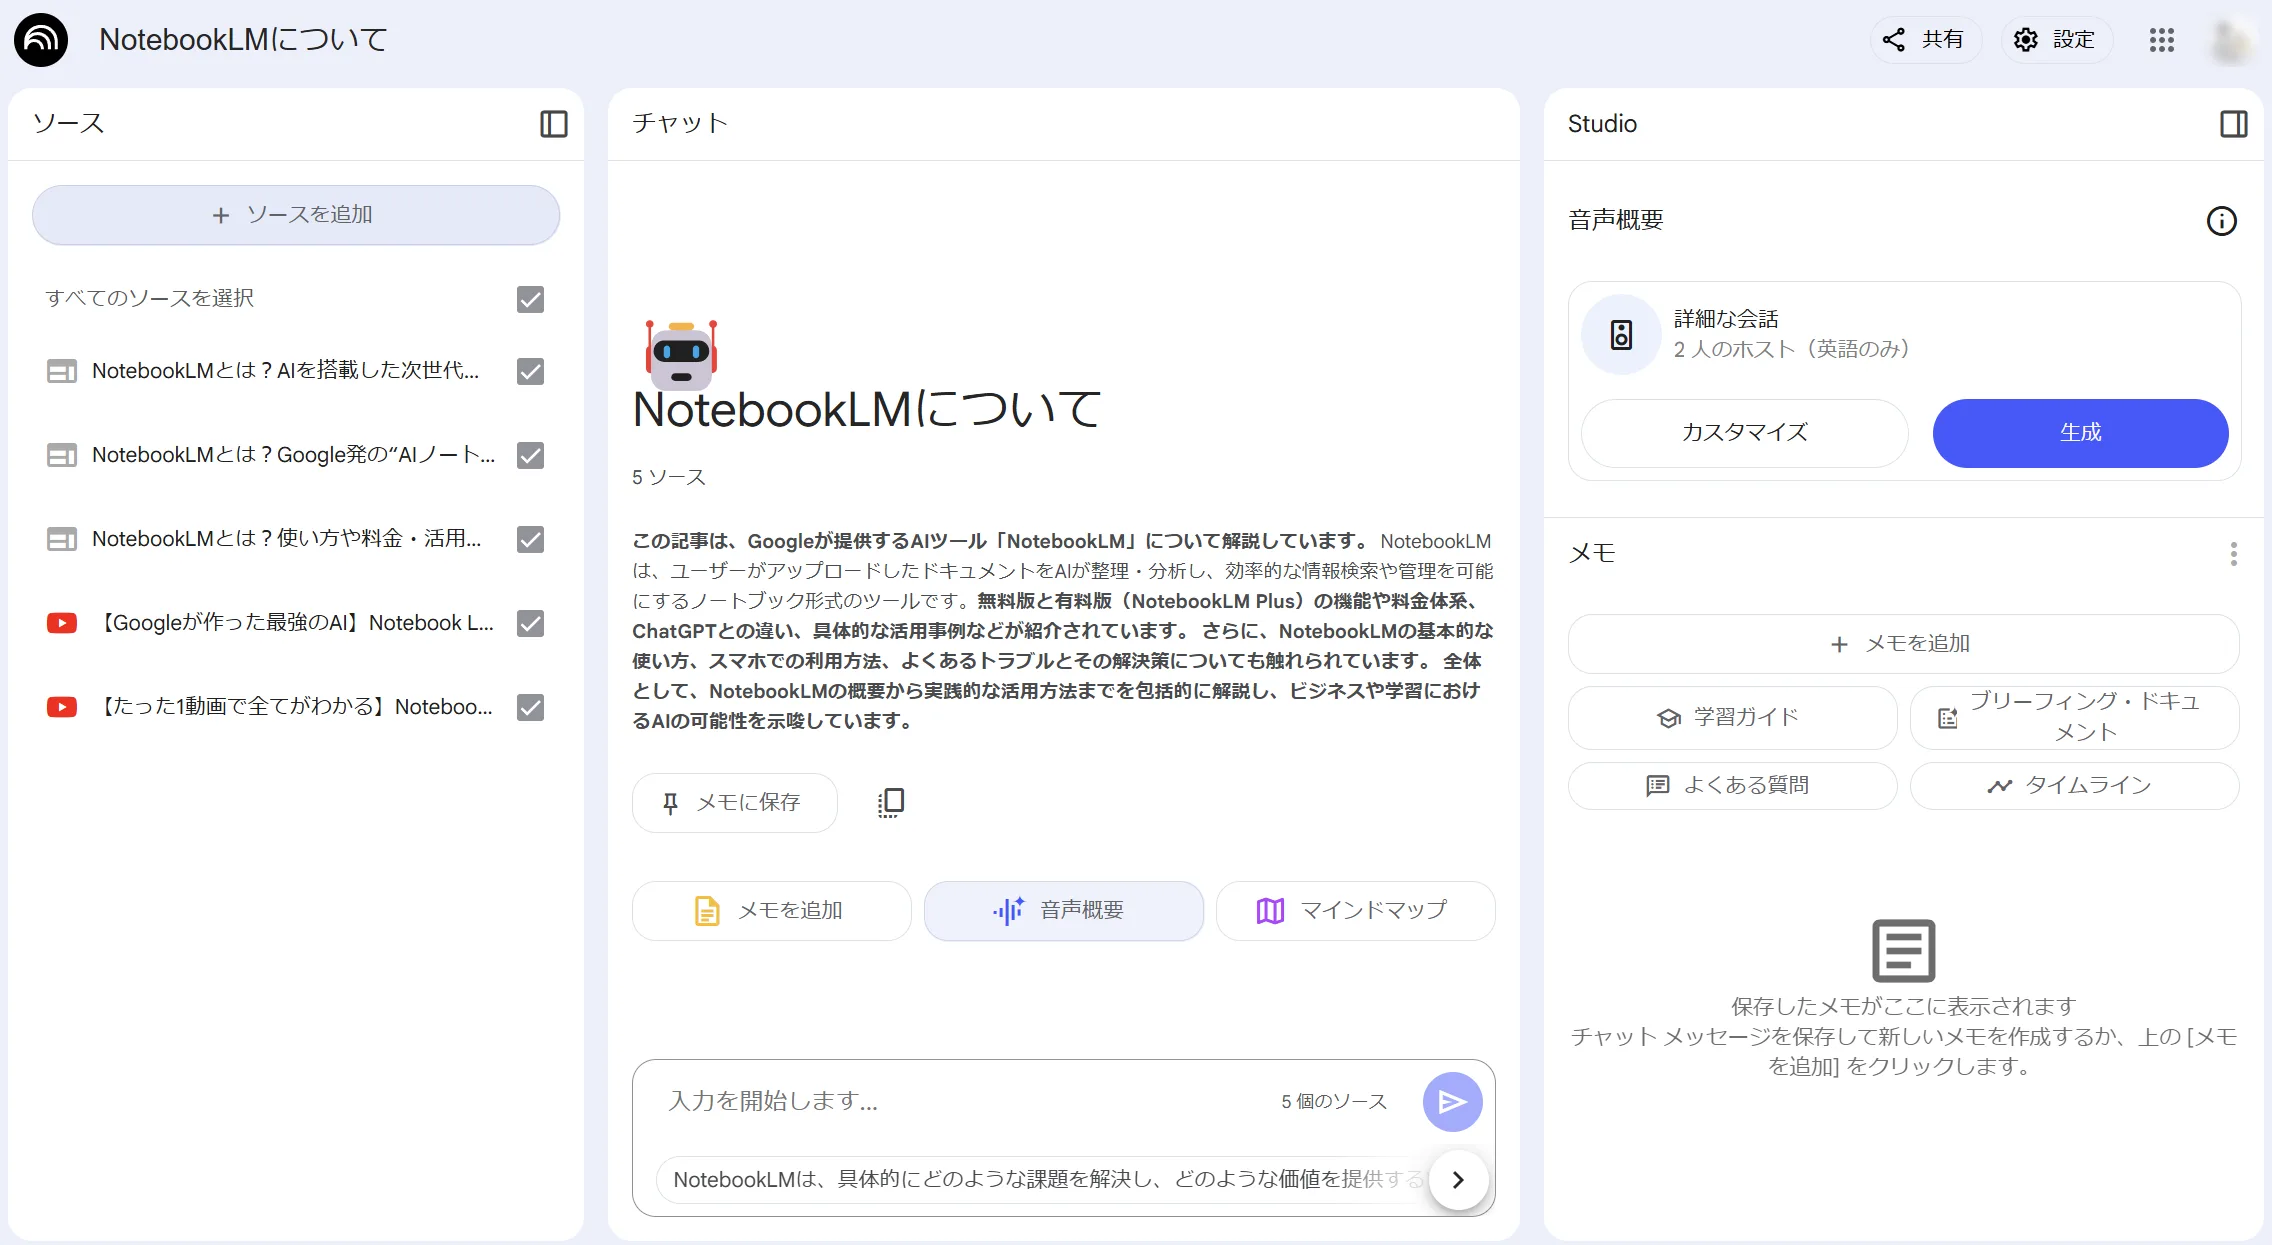The width and height of the screenshot is (2272, 1245).
Task: Toggle the すべてのソースを選択 checkbox
Action: coord(530,299)
